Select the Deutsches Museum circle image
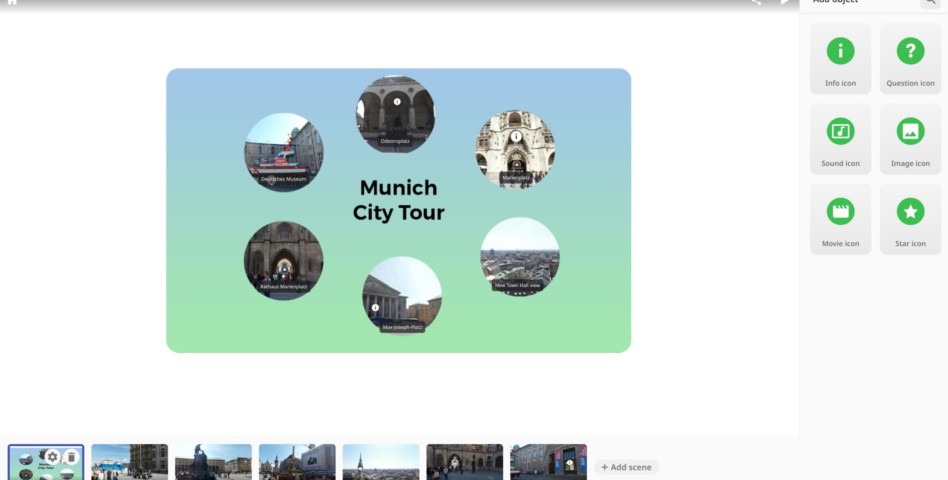Screen dimensions: 948x480 [x=284, y=152]
